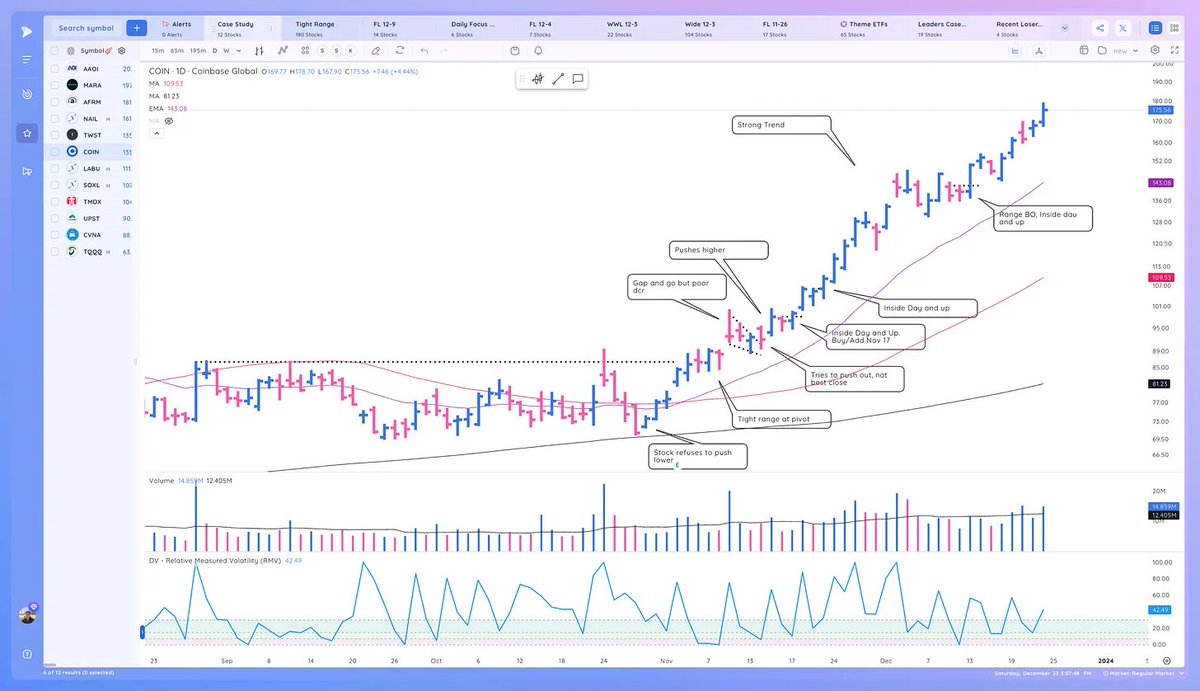1200x691 pixels.
Task: Collapse the indicator legend chevron
Action: coord(156,135)
